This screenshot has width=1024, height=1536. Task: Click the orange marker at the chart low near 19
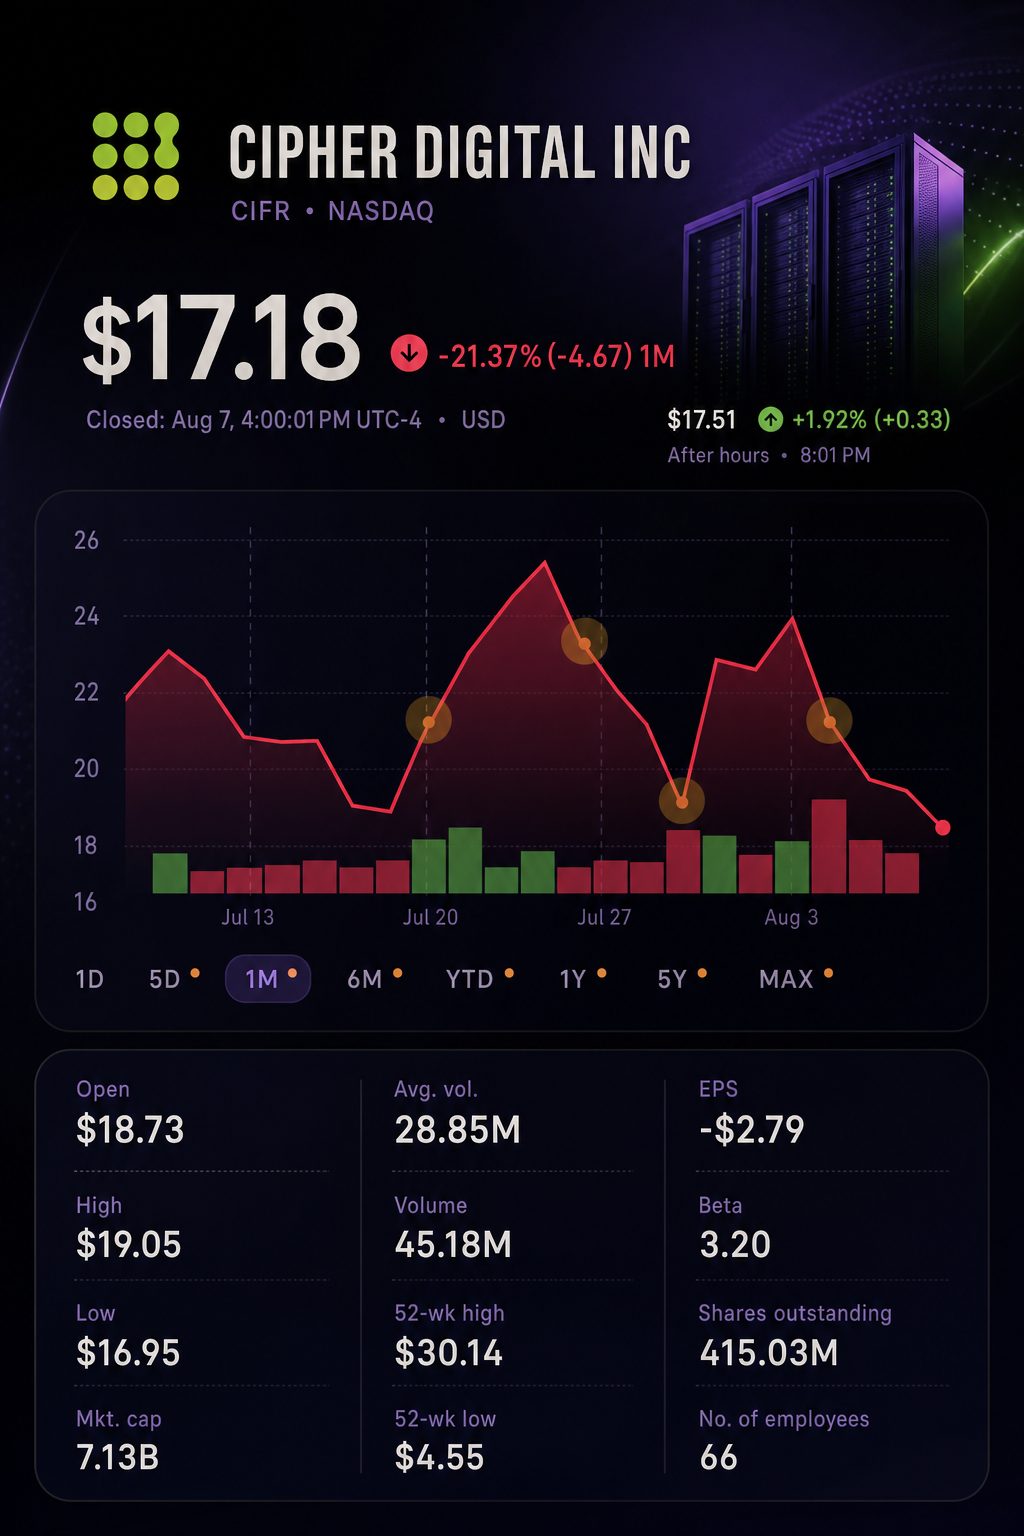pyautogui.click(x=682, y=801)
